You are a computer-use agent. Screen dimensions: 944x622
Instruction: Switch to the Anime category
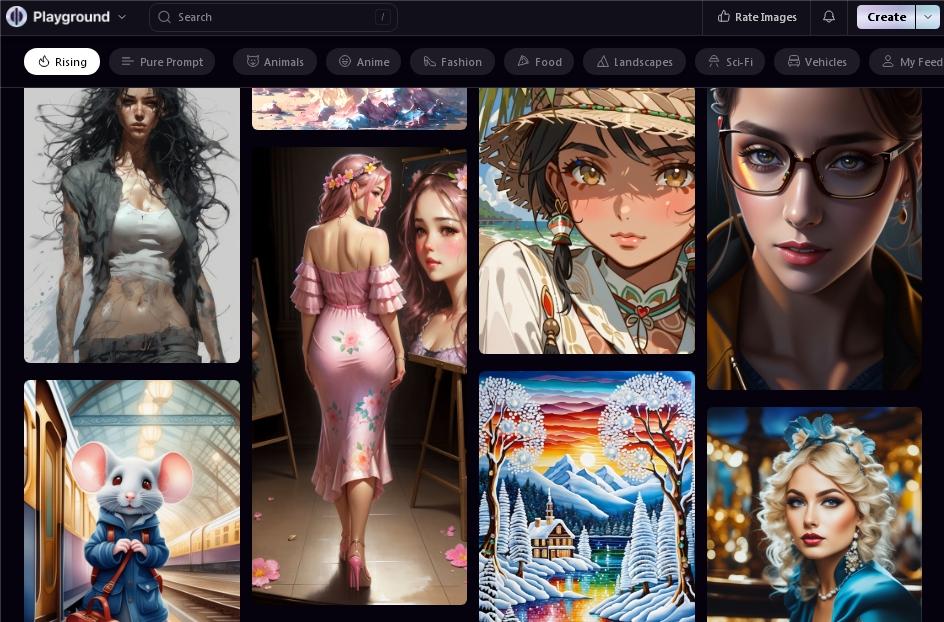363,62
